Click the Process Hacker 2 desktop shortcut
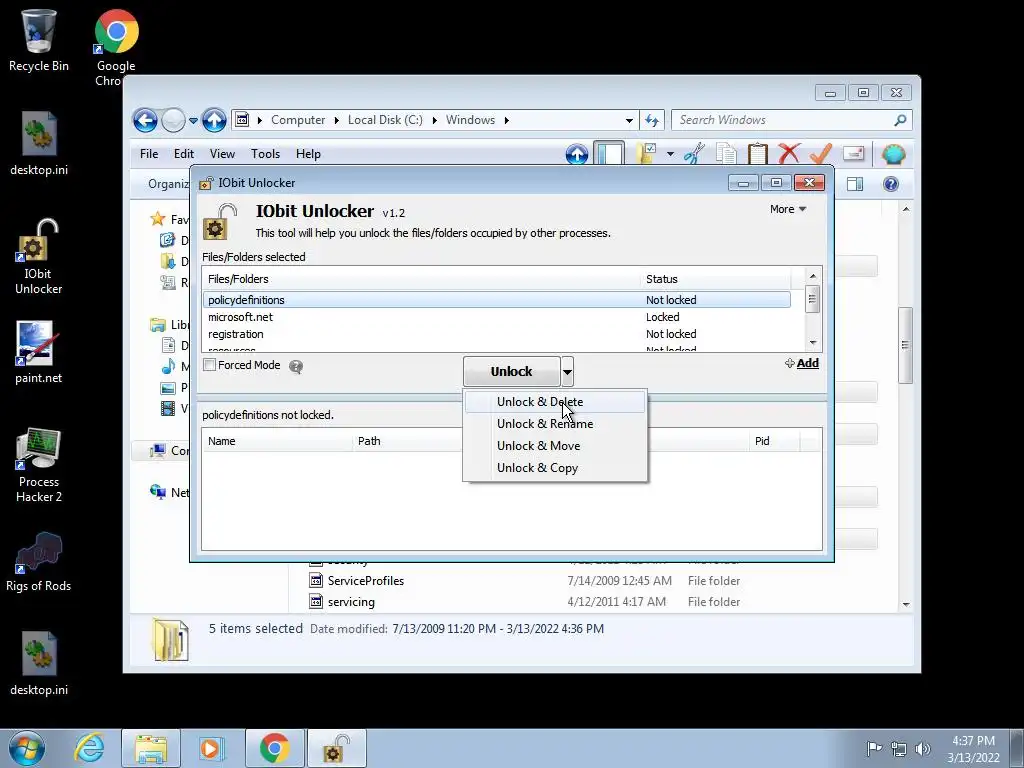This screenshot has width=1024, height=768. pyautogui.click(x=39, y=465)
